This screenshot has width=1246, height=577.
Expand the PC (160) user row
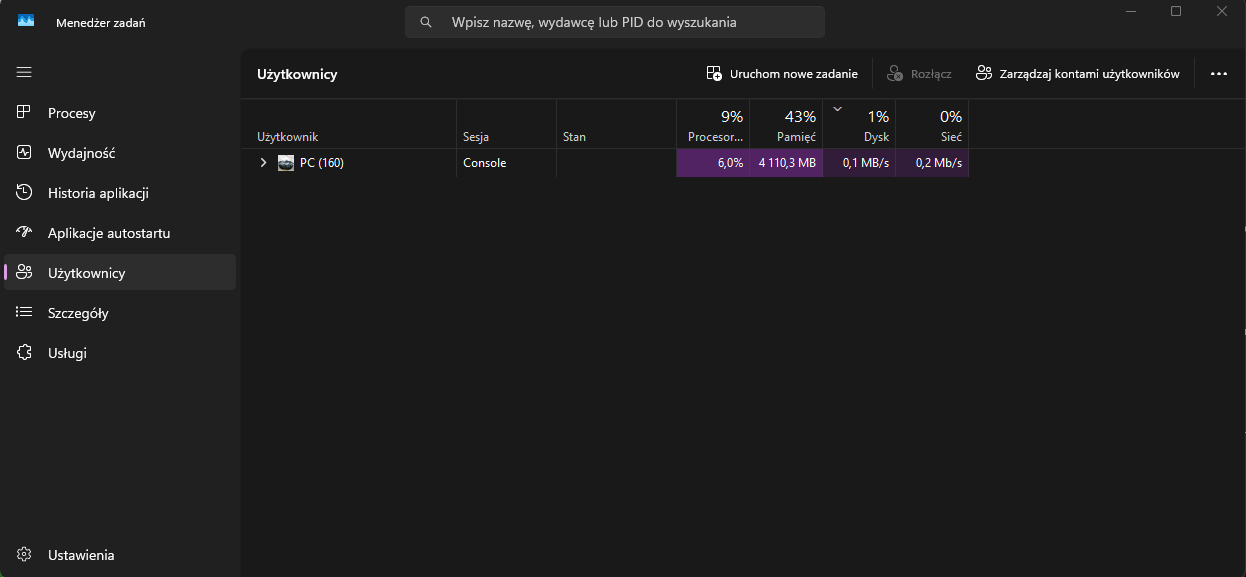[x=263, y=163]
